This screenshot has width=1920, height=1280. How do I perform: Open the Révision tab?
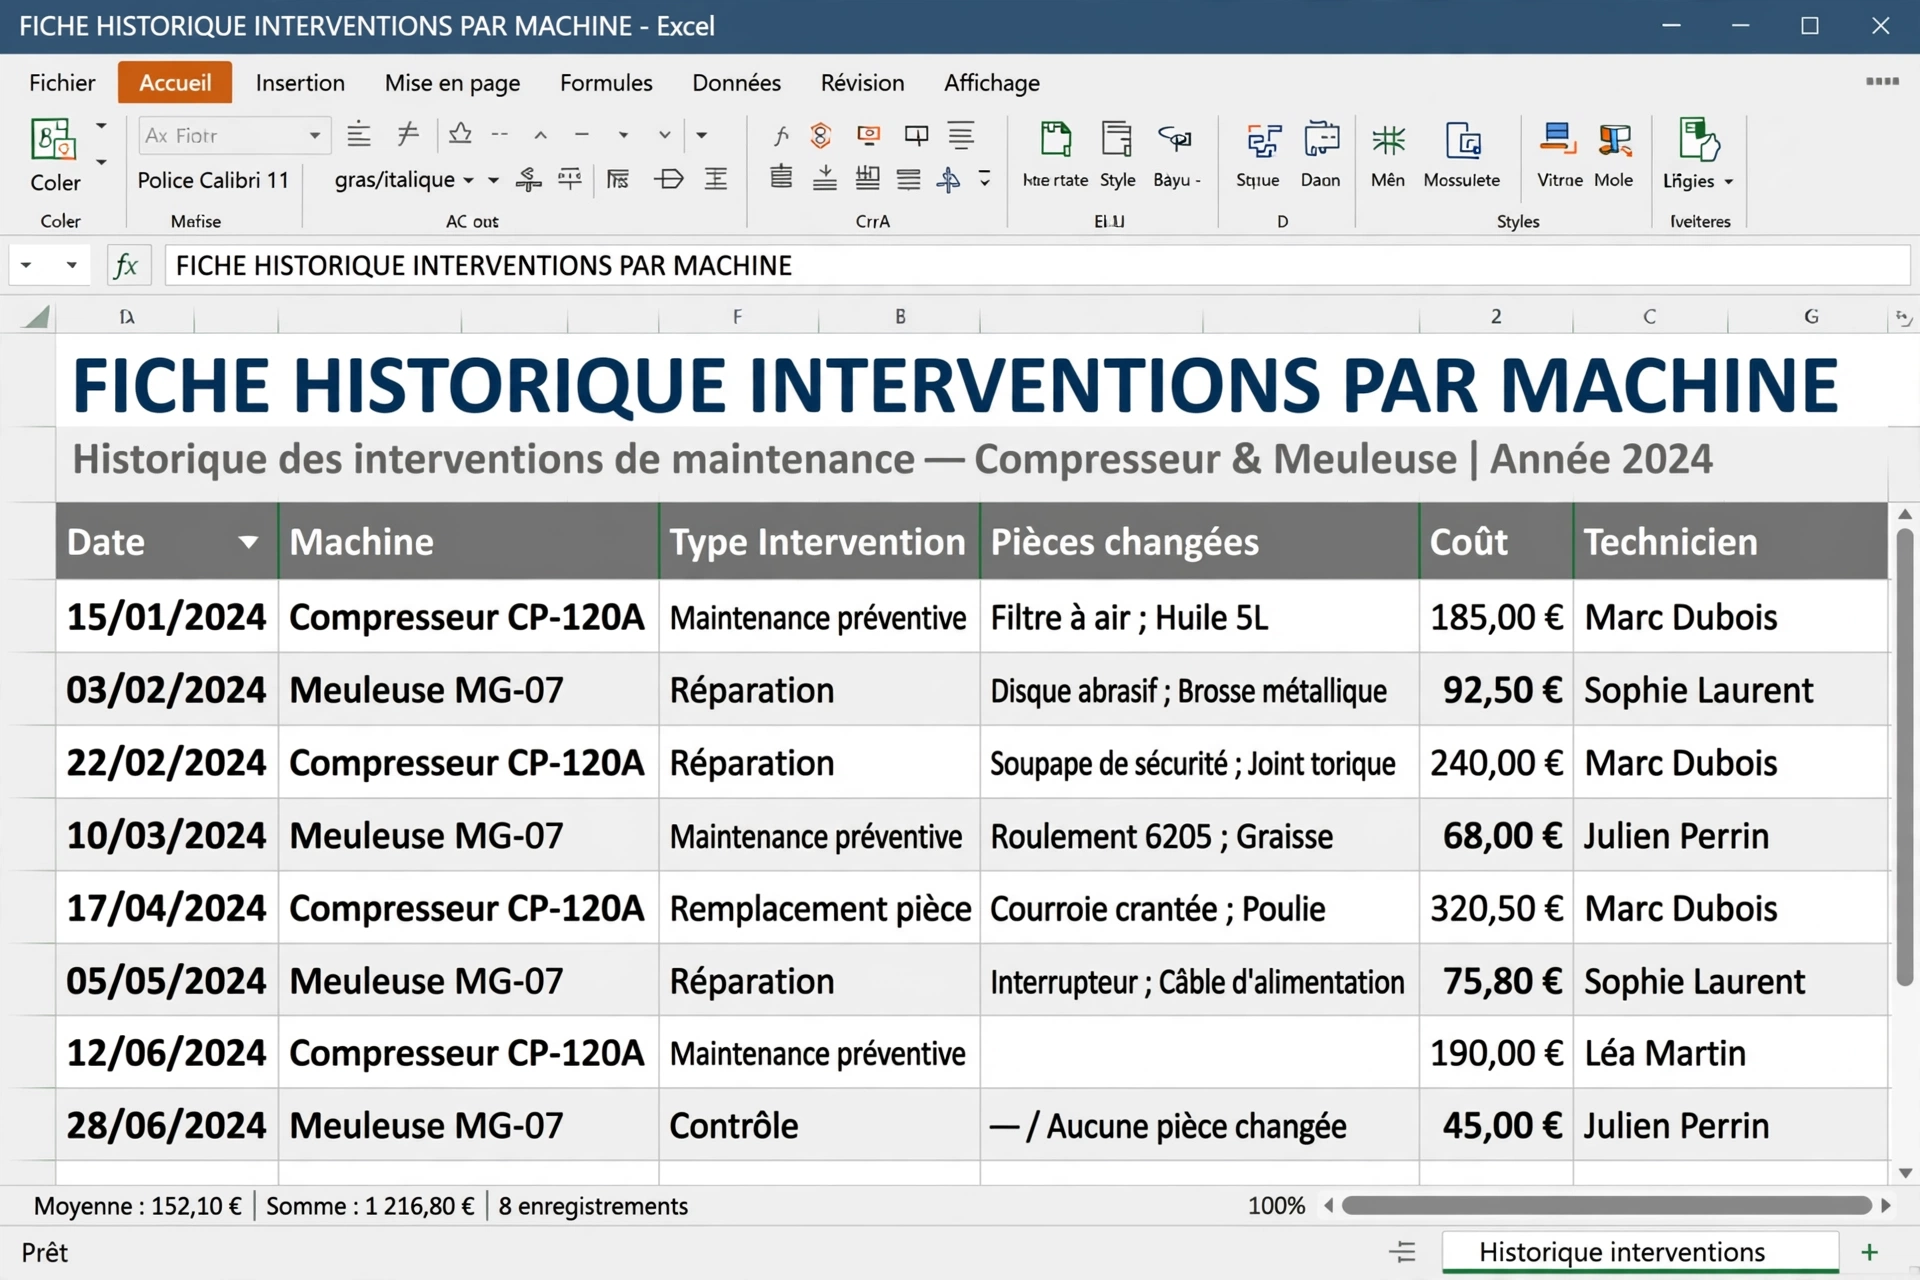[862, 83]
